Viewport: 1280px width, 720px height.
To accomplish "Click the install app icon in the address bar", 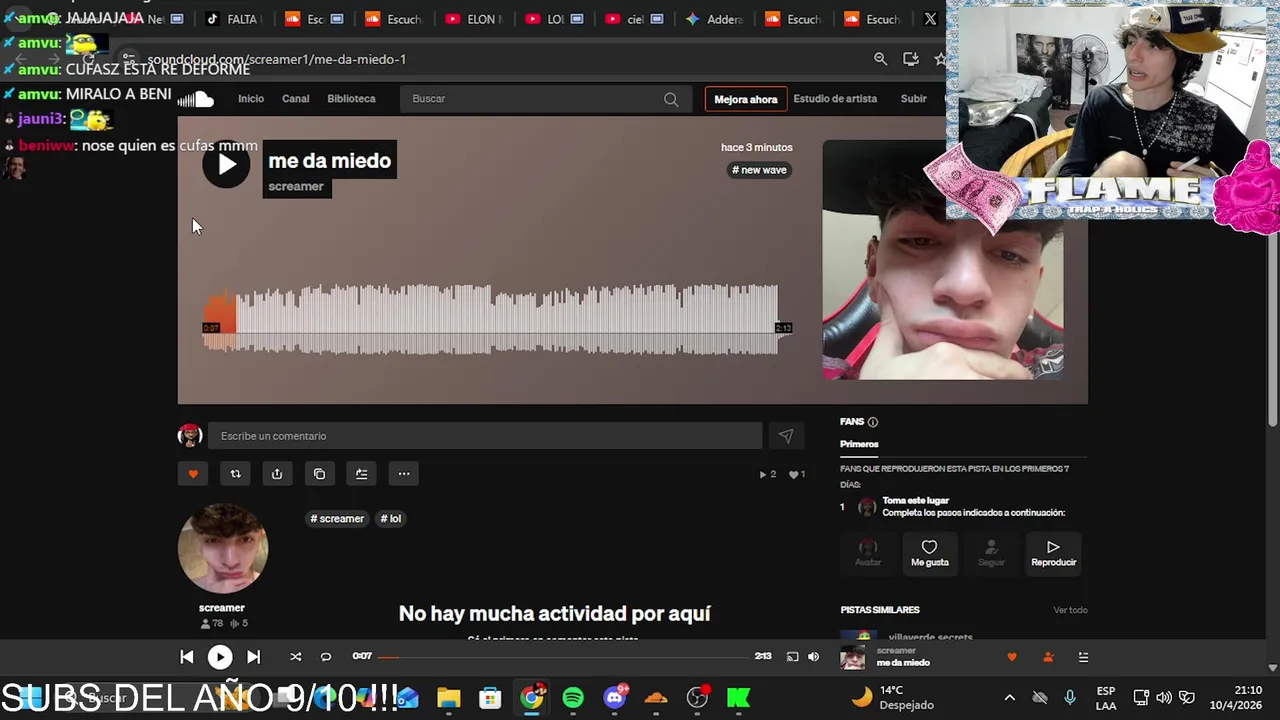I will 910,59.
